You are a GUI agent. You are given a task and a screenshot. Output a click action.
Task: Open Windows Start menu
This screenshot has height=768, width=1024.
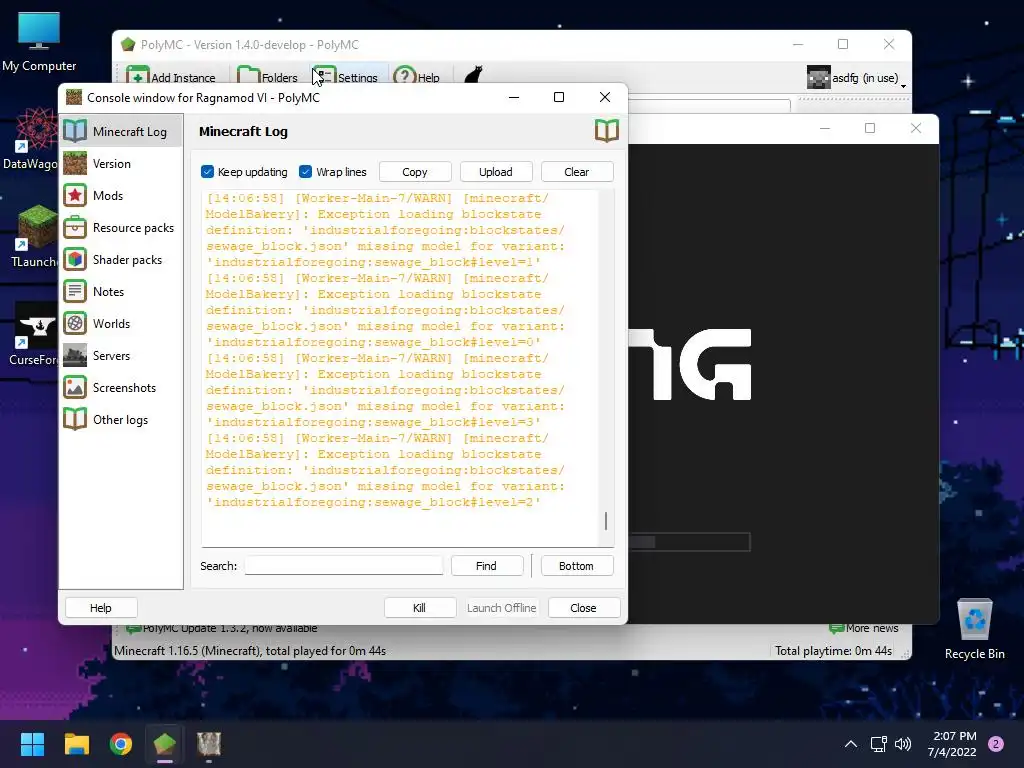[x=32, y=744]
